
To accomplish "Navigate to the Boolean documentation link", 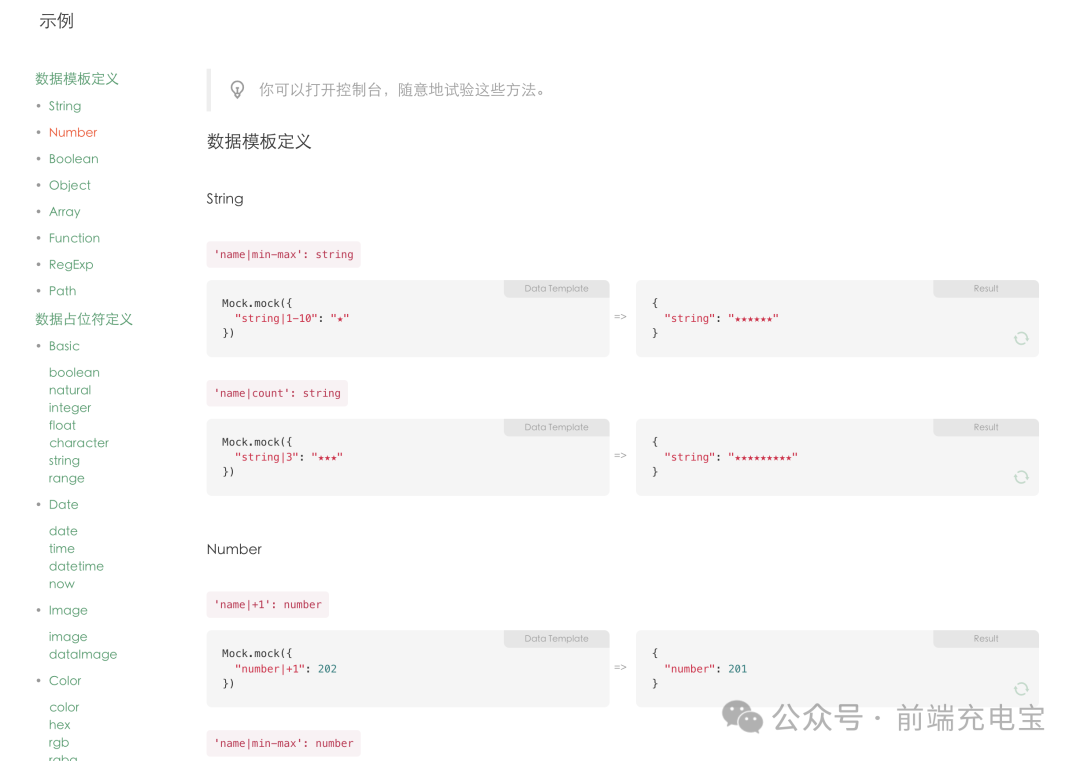I will pyautogui.click(x=73, y=158).
